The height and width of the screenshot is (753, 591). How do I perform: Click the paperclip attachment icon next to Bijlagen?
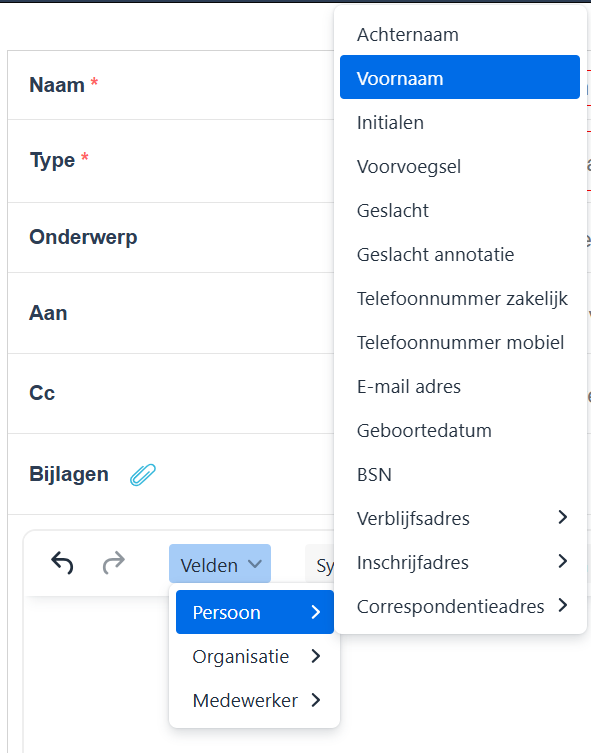click(x=143, y=474)
